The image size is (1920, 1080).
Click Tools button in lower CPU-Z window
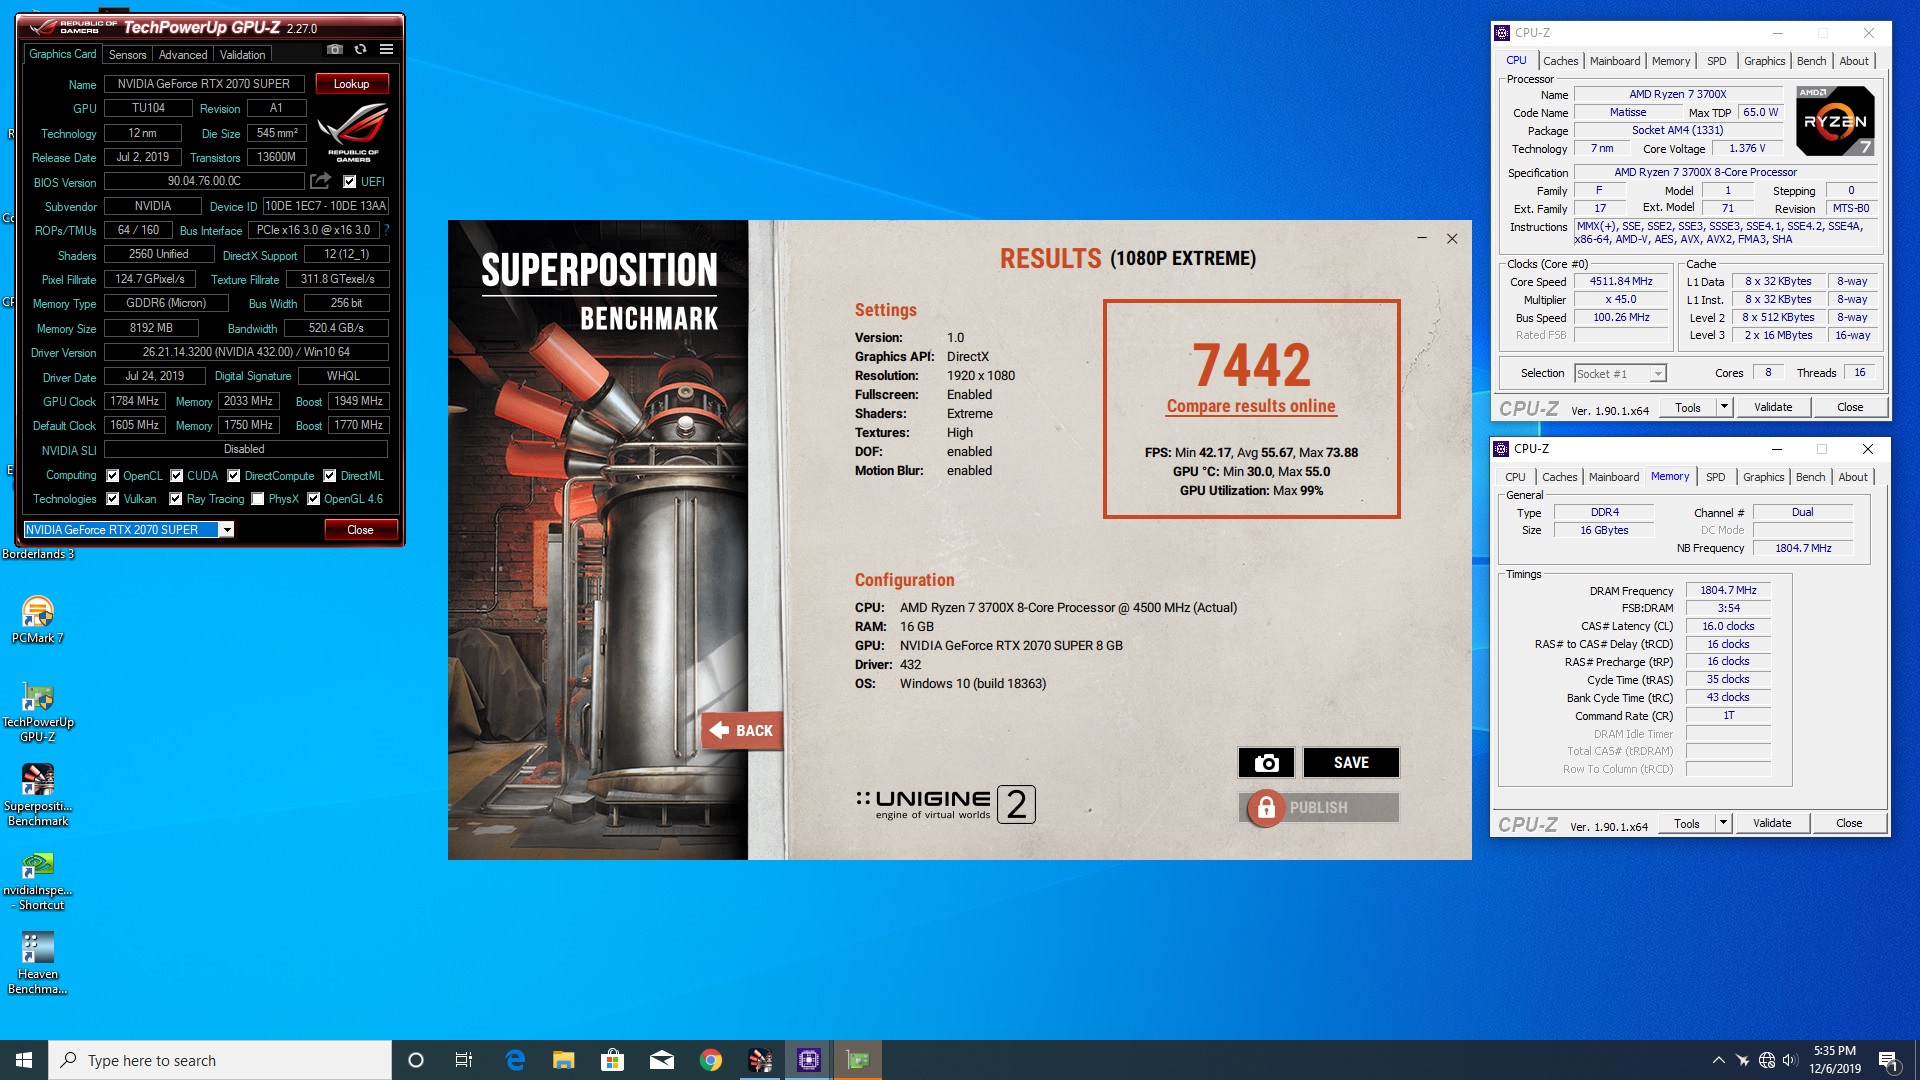[1687, 823]
